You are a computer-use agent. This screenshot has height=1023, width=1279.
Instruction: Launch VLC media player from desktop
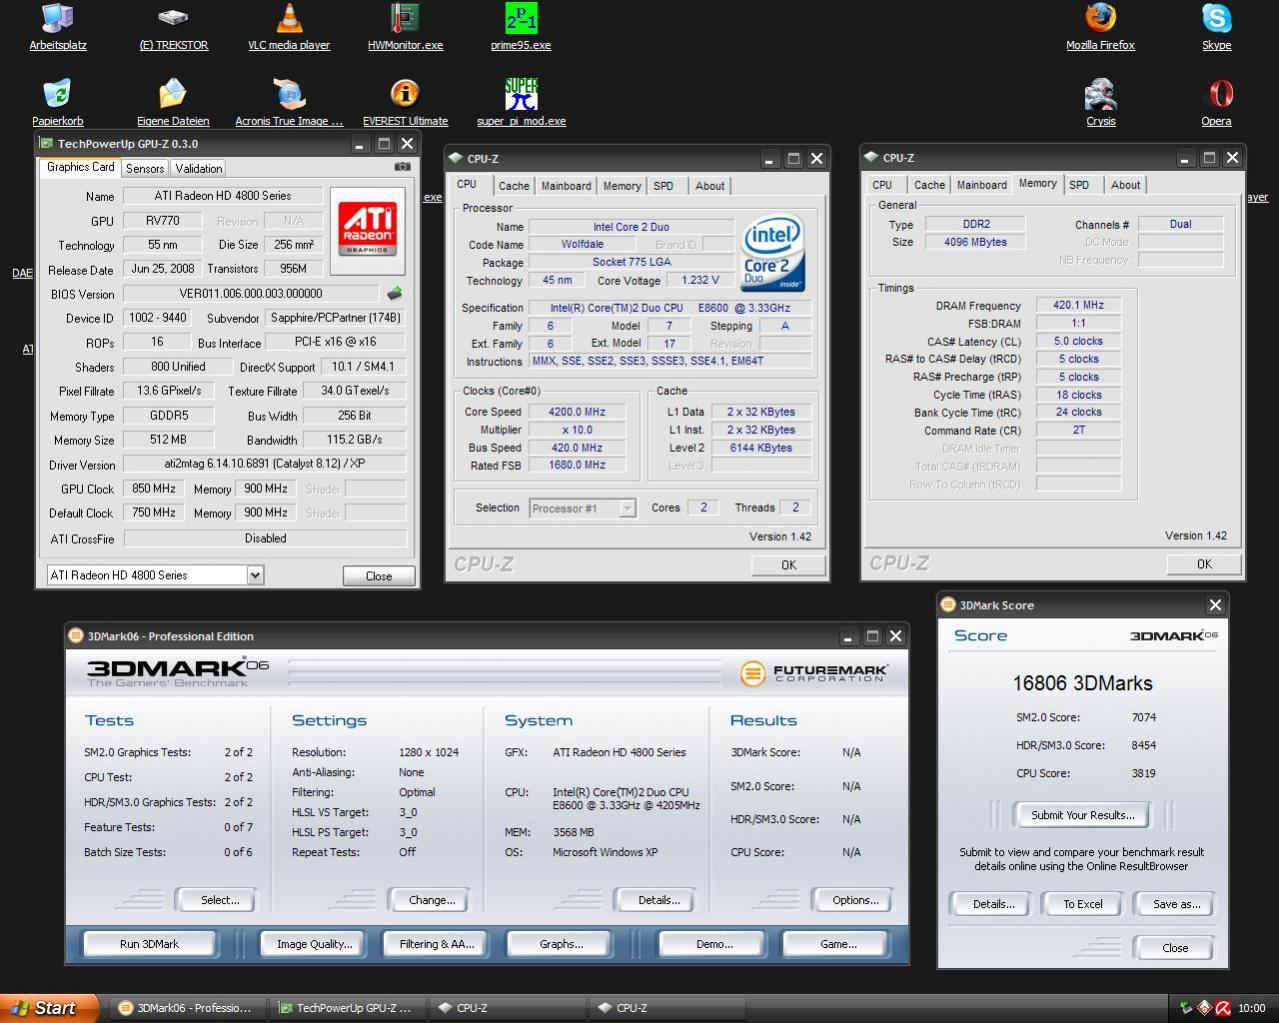pos(289,27)
